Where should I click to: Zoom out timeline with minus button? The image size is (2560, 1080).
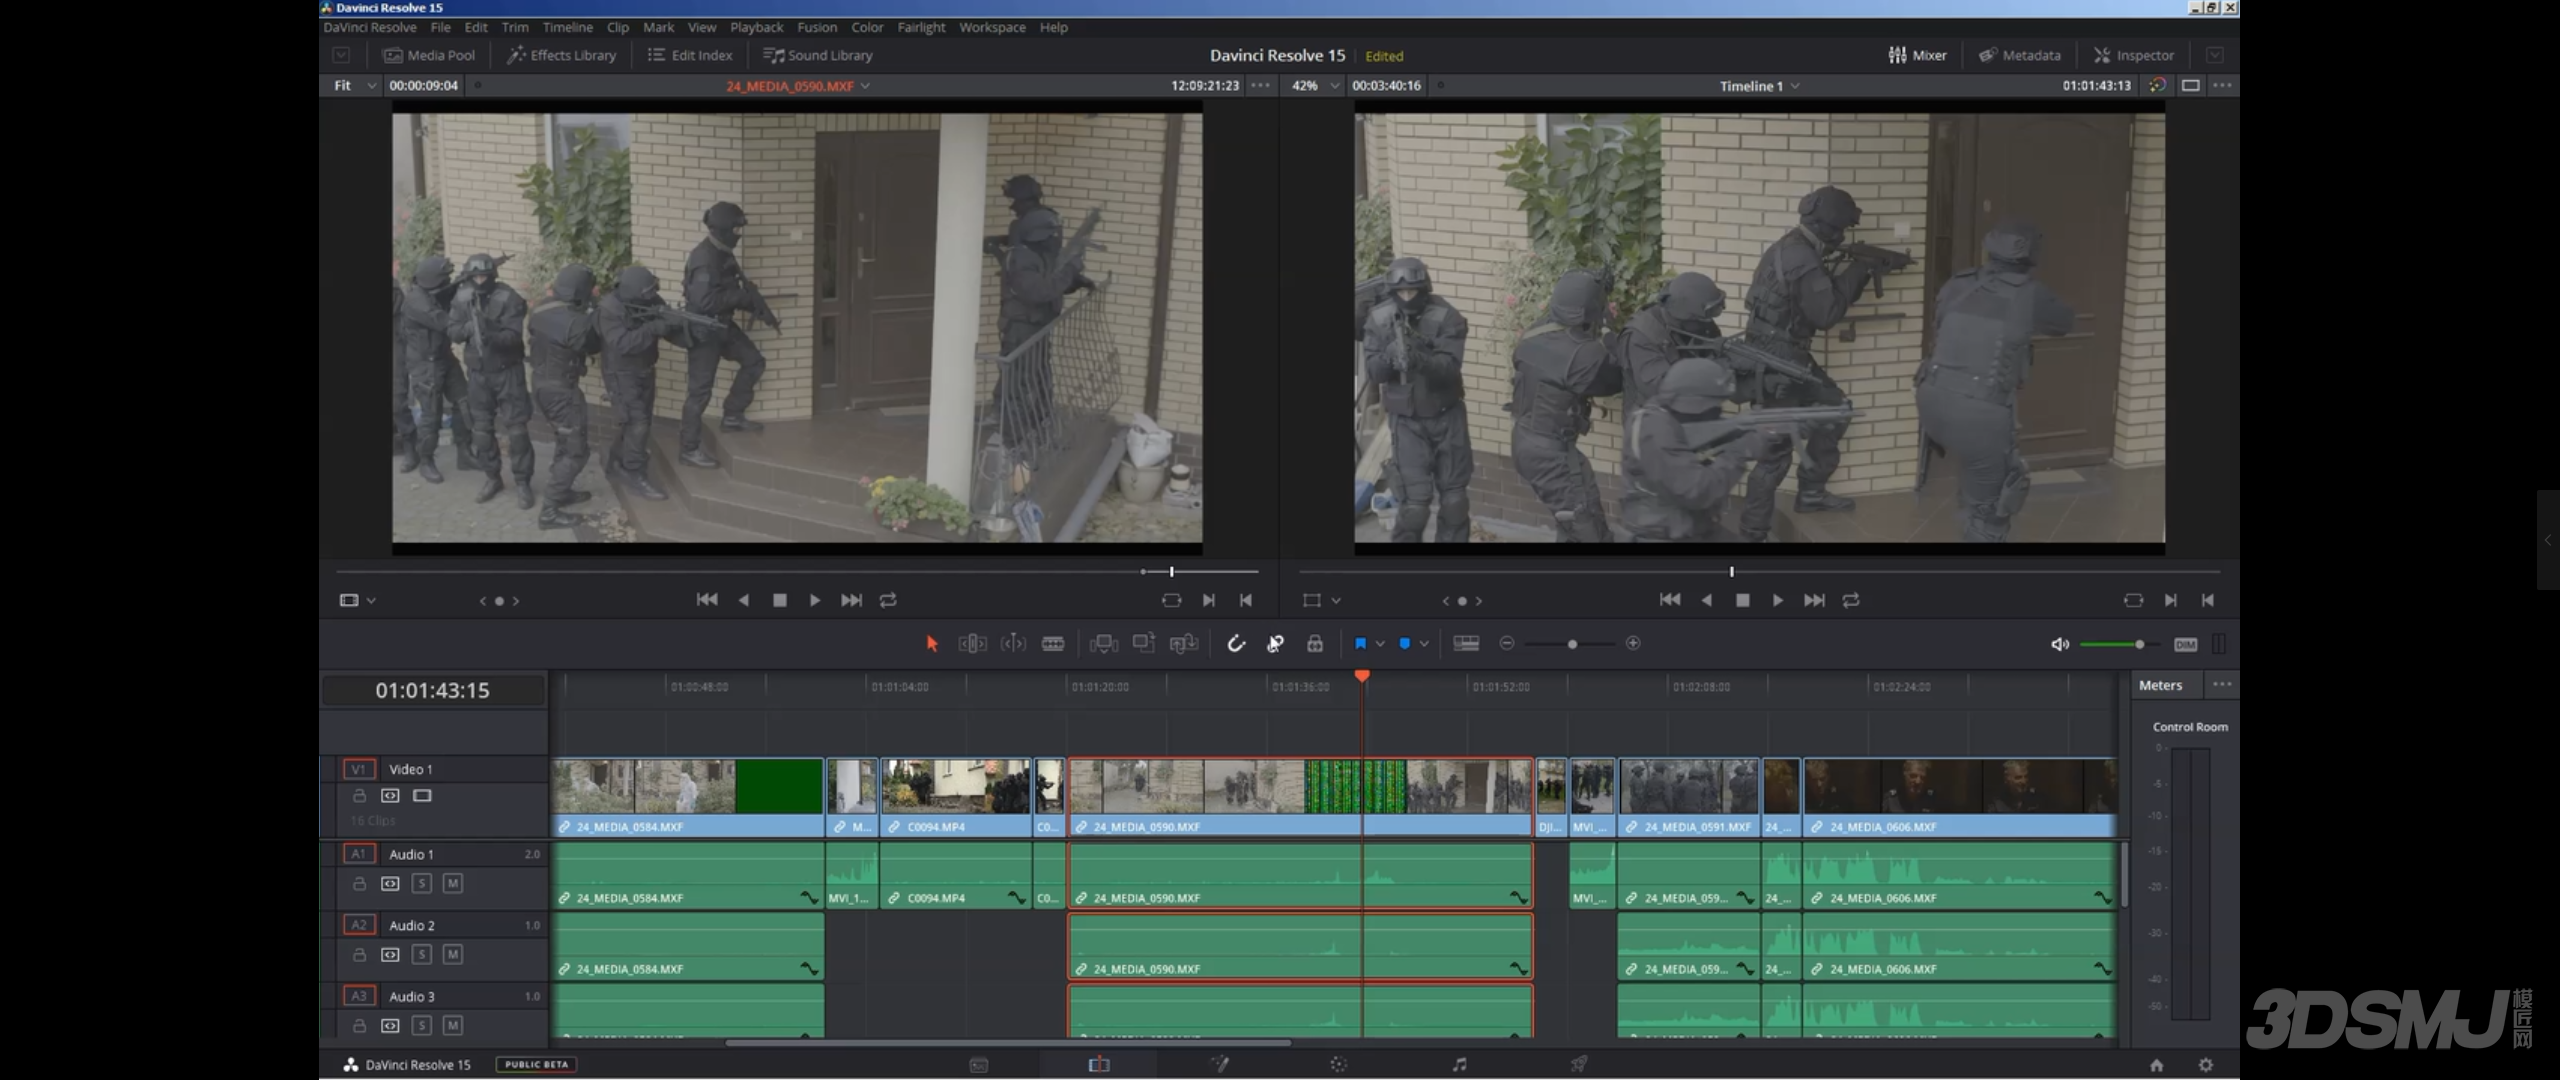click(1507, 643)
